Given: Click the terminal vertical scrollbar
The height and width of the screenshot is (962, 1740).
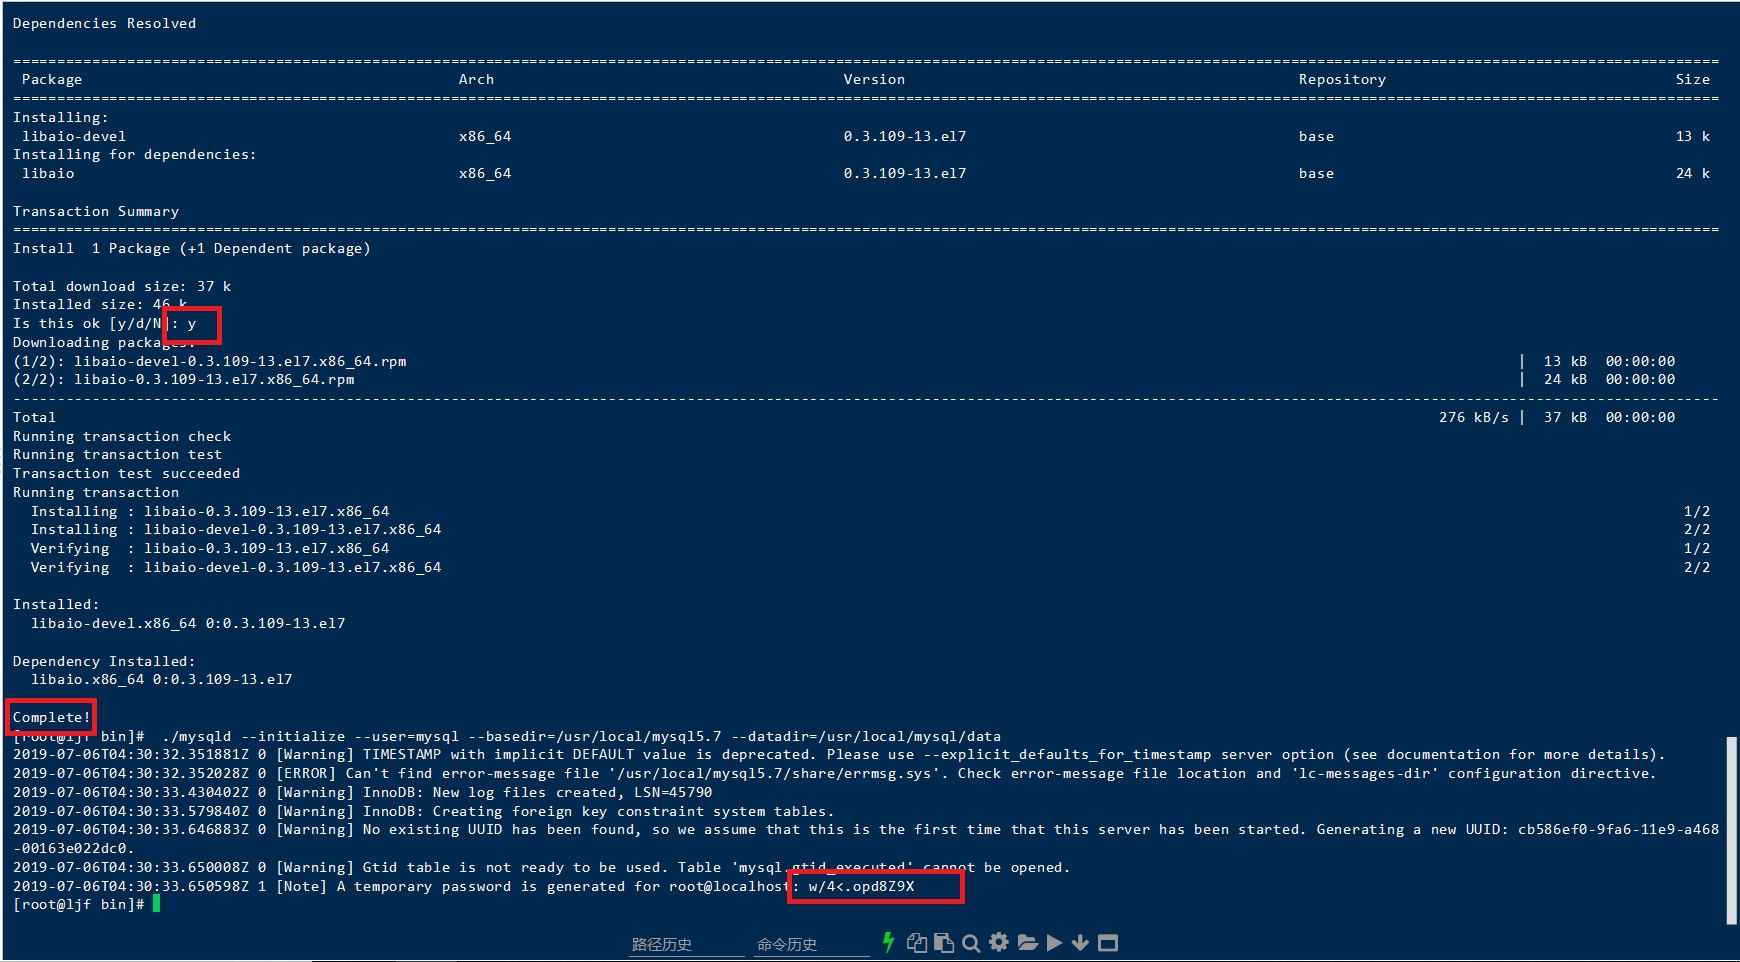Looking at the screenshot, I should point(1732,830).
